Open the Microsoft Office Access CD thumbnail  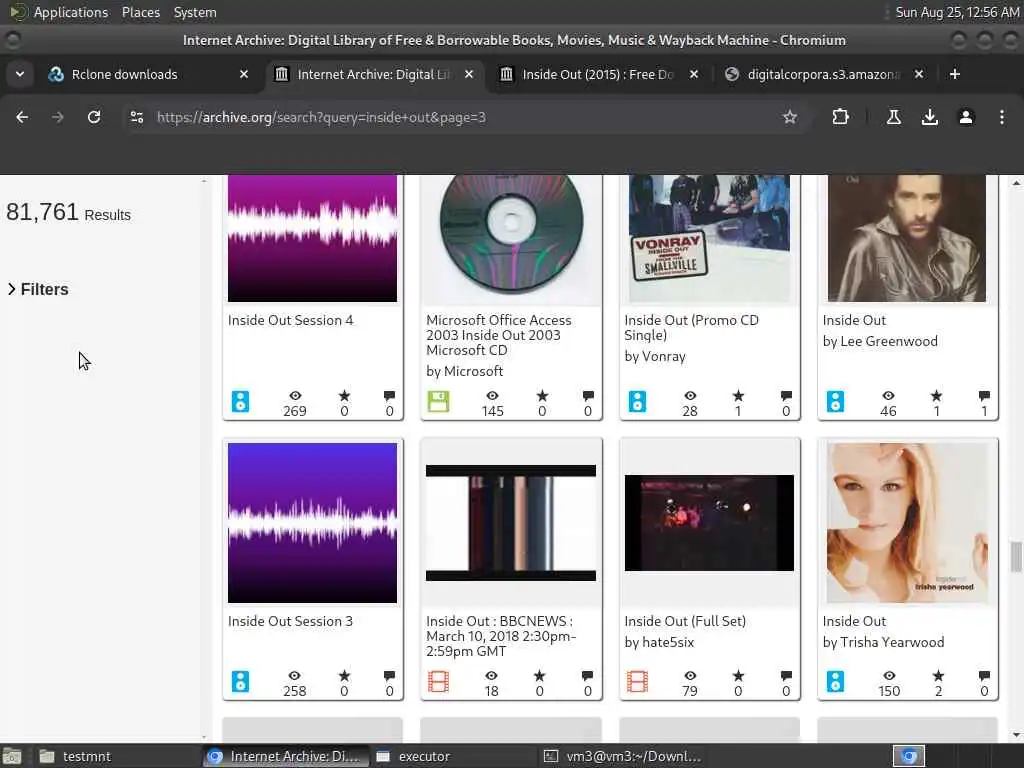[511, 238]
